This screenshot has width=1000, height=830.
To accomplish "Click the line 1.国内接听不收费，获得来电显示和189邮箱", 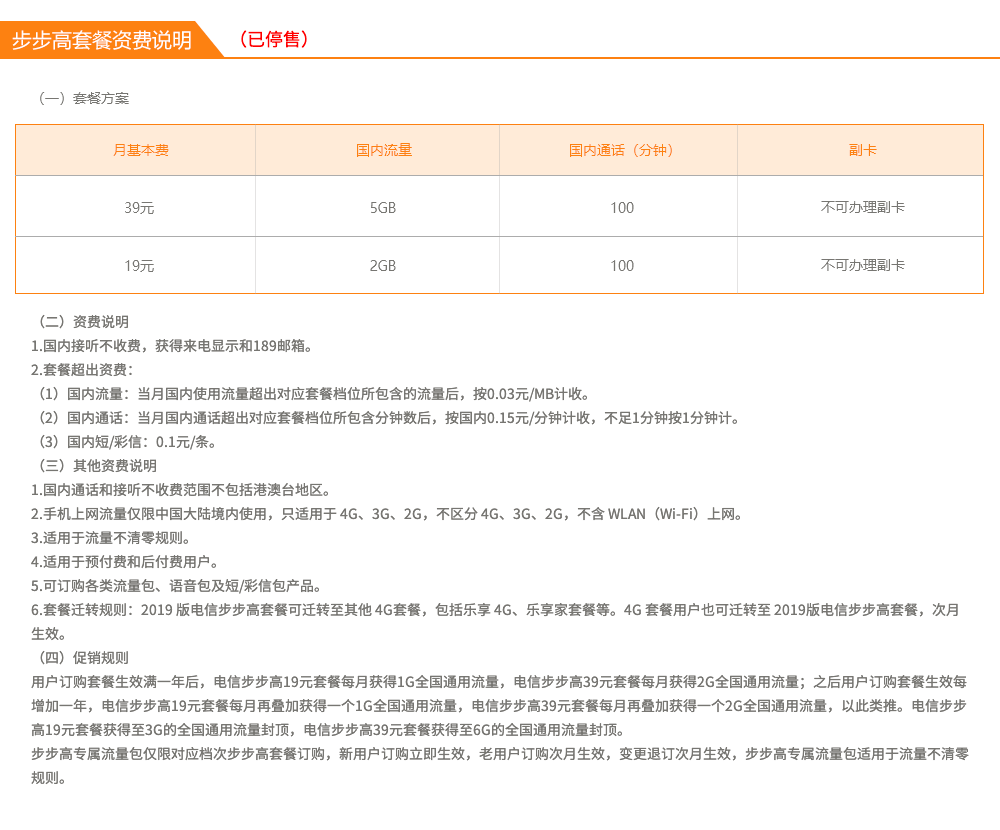I will click(x=172, y=346).
